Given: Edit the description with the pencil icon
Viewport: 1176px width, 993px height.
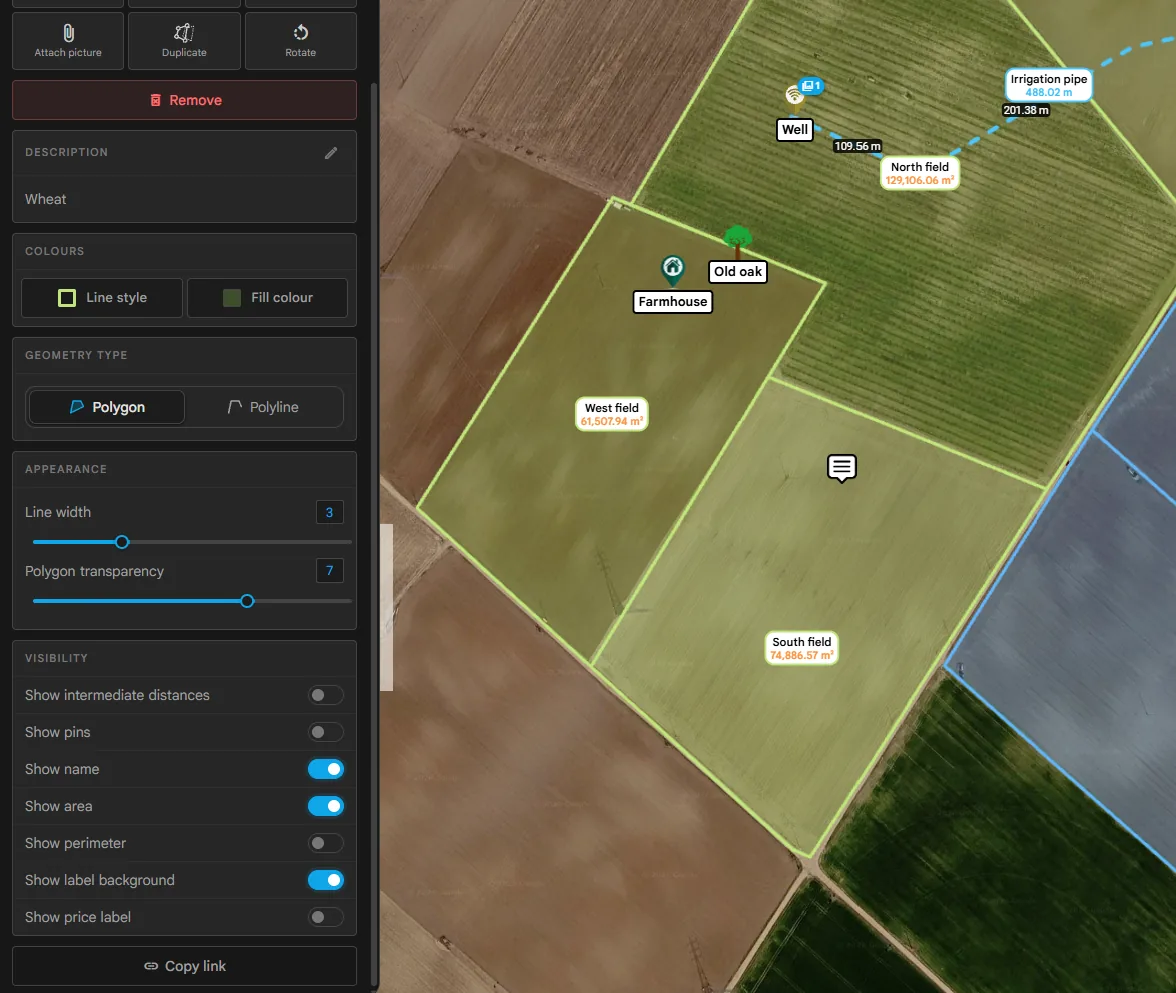Looking at the screenshot, I should 331,153.
